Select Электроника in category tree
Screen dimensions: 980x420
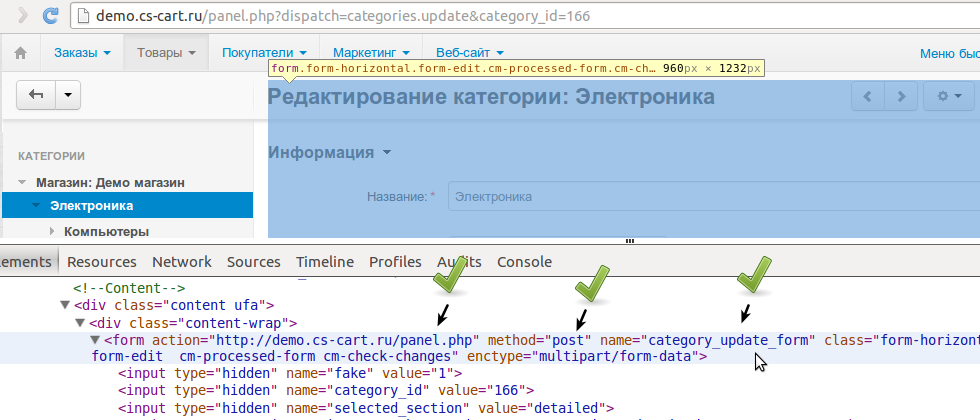click(x=91, y=205)
